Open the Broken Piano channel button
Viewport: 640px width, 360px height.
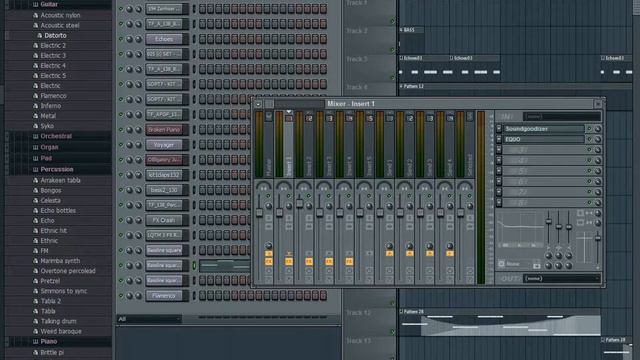pyautogui.click(x=165, y=130)
